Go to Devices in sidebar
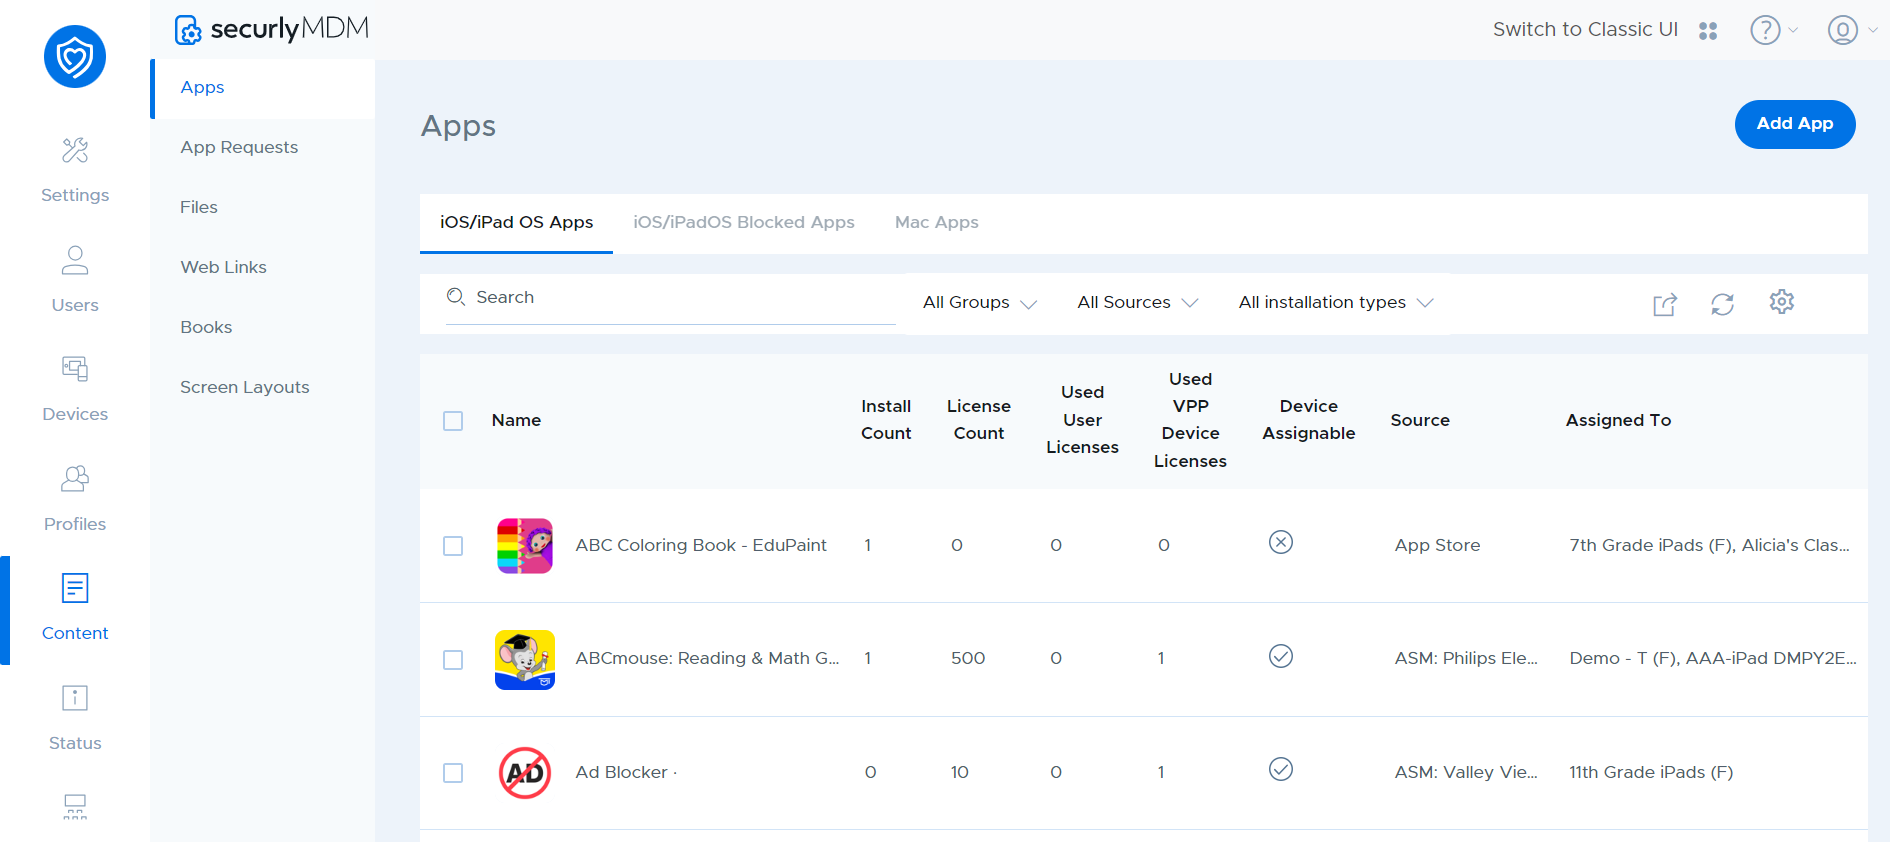The image size is (1890, 842). click(x=75, y=389)
